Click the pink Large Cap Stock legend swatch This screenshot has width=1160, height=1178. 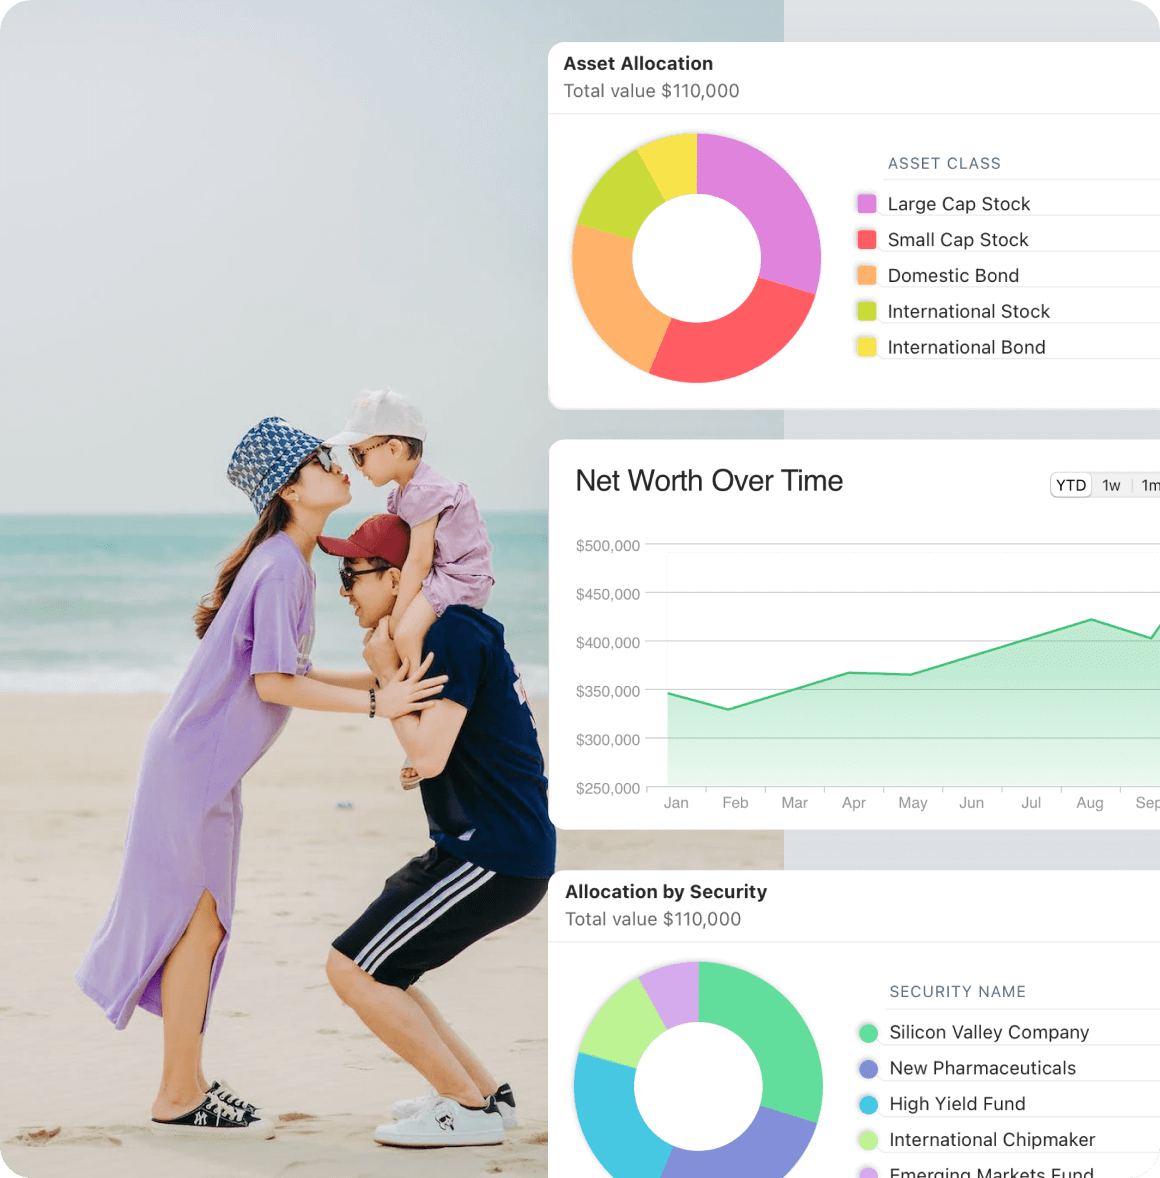pos(867,204)
